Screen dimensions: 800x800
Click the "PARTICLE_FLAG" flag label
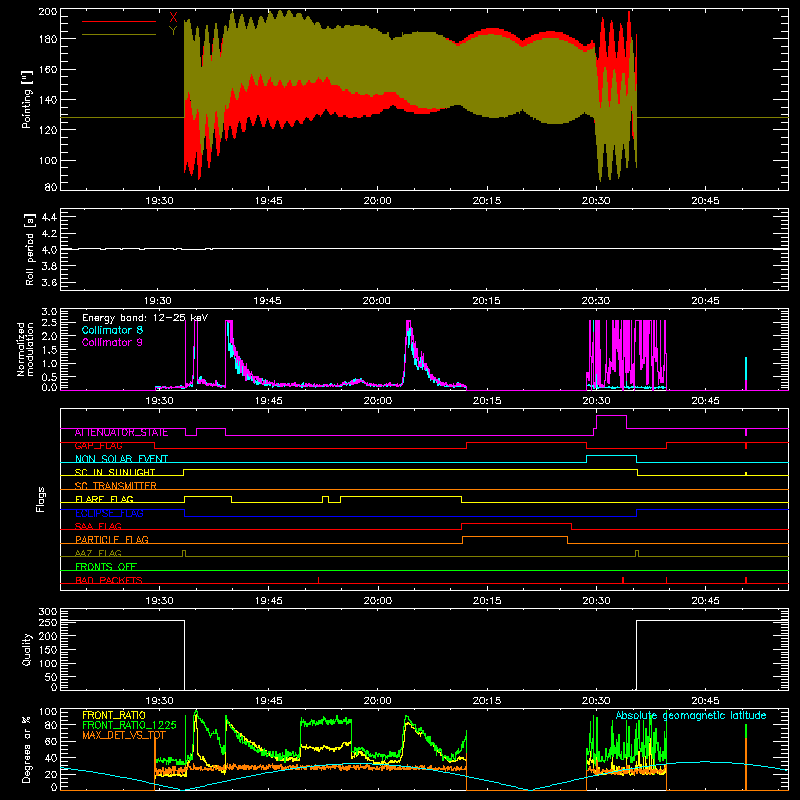[112, 540]
